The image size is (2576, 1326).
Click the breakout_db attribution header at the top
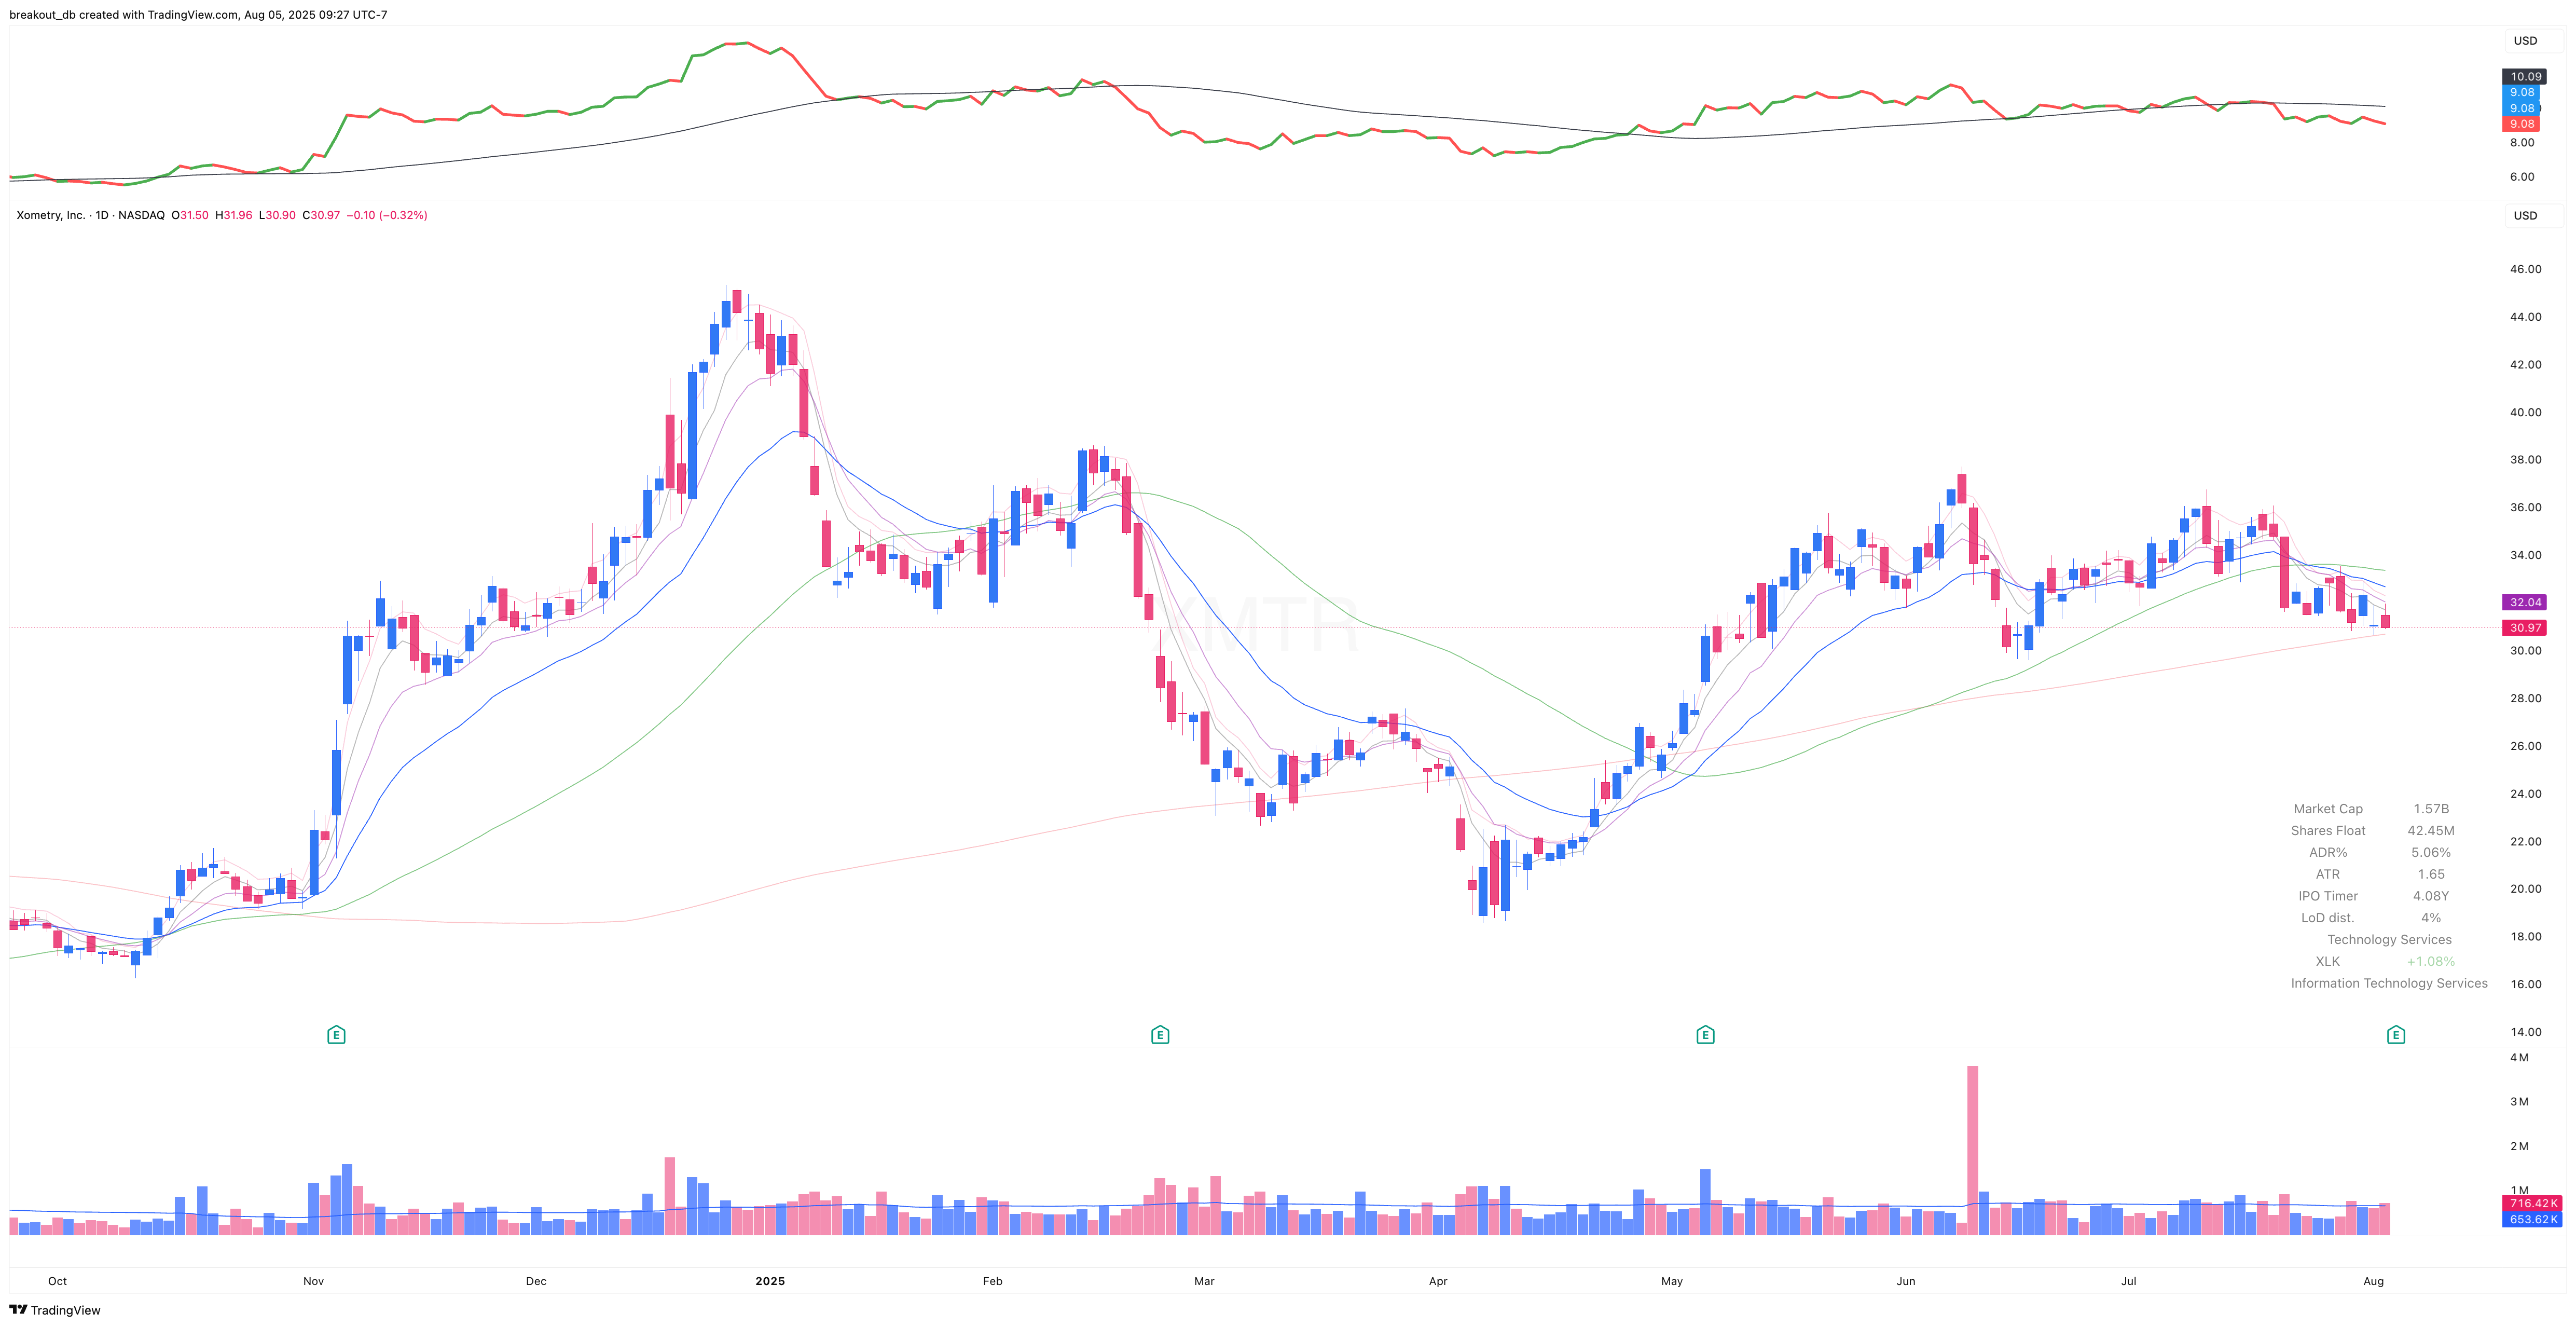coord(110,14)
